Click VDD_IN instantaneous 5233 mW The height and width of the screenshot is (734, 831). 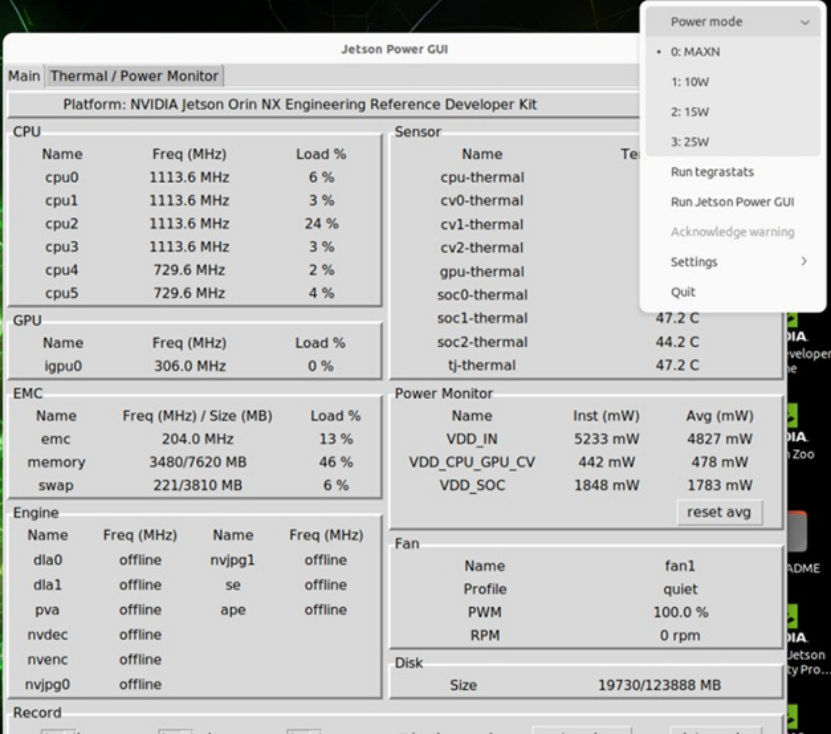606,439
